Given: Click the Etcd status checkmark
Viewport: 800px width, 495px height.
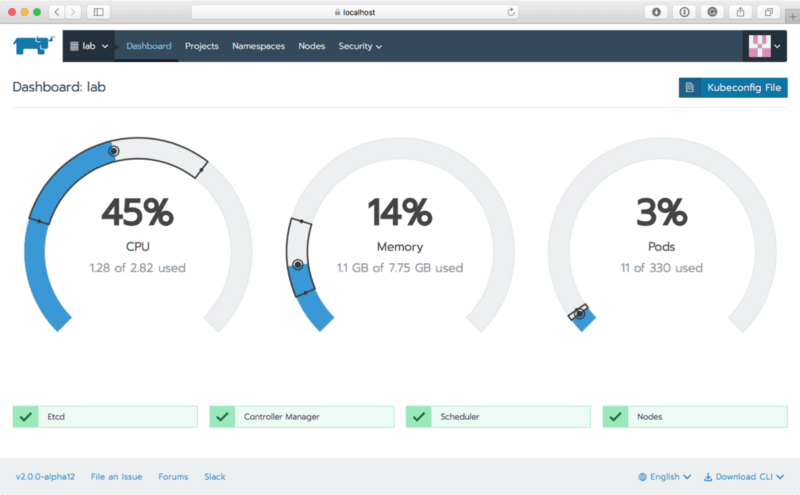Looking at the screenshot, I should point(25,417).
